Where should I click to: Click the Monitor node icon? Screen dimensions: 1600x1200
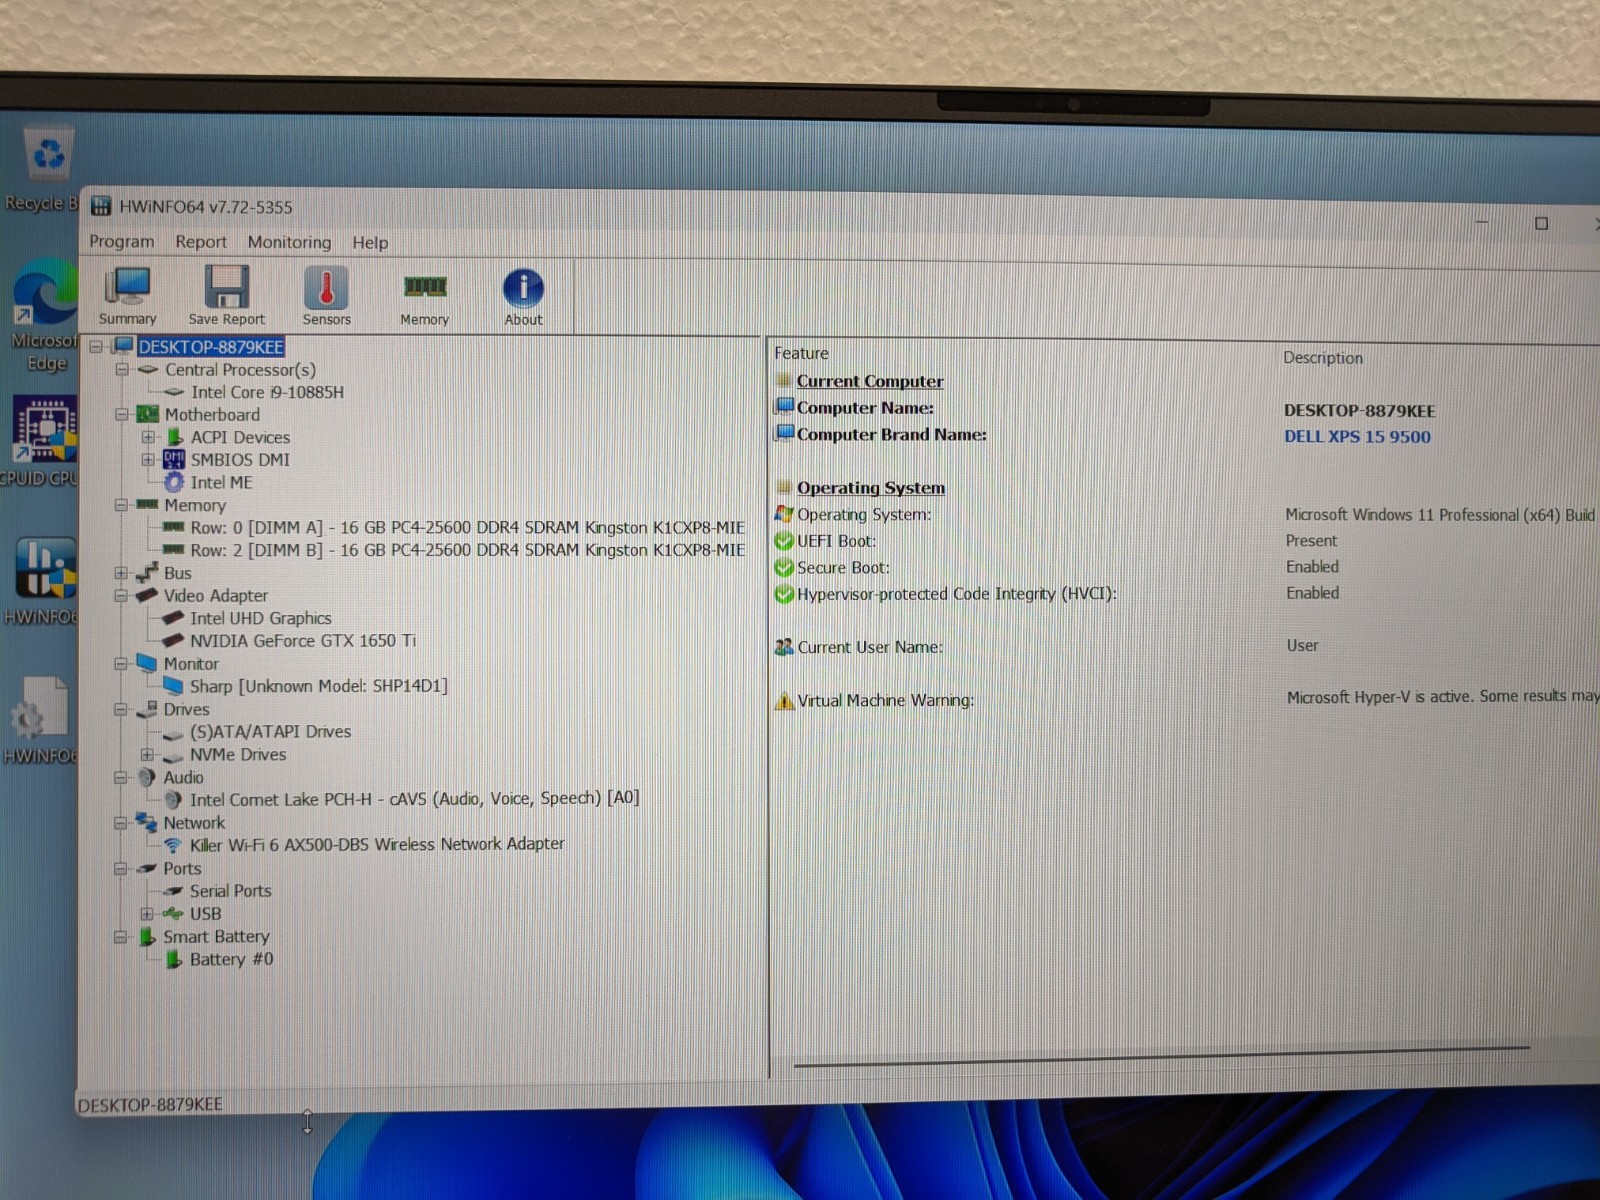146,663
